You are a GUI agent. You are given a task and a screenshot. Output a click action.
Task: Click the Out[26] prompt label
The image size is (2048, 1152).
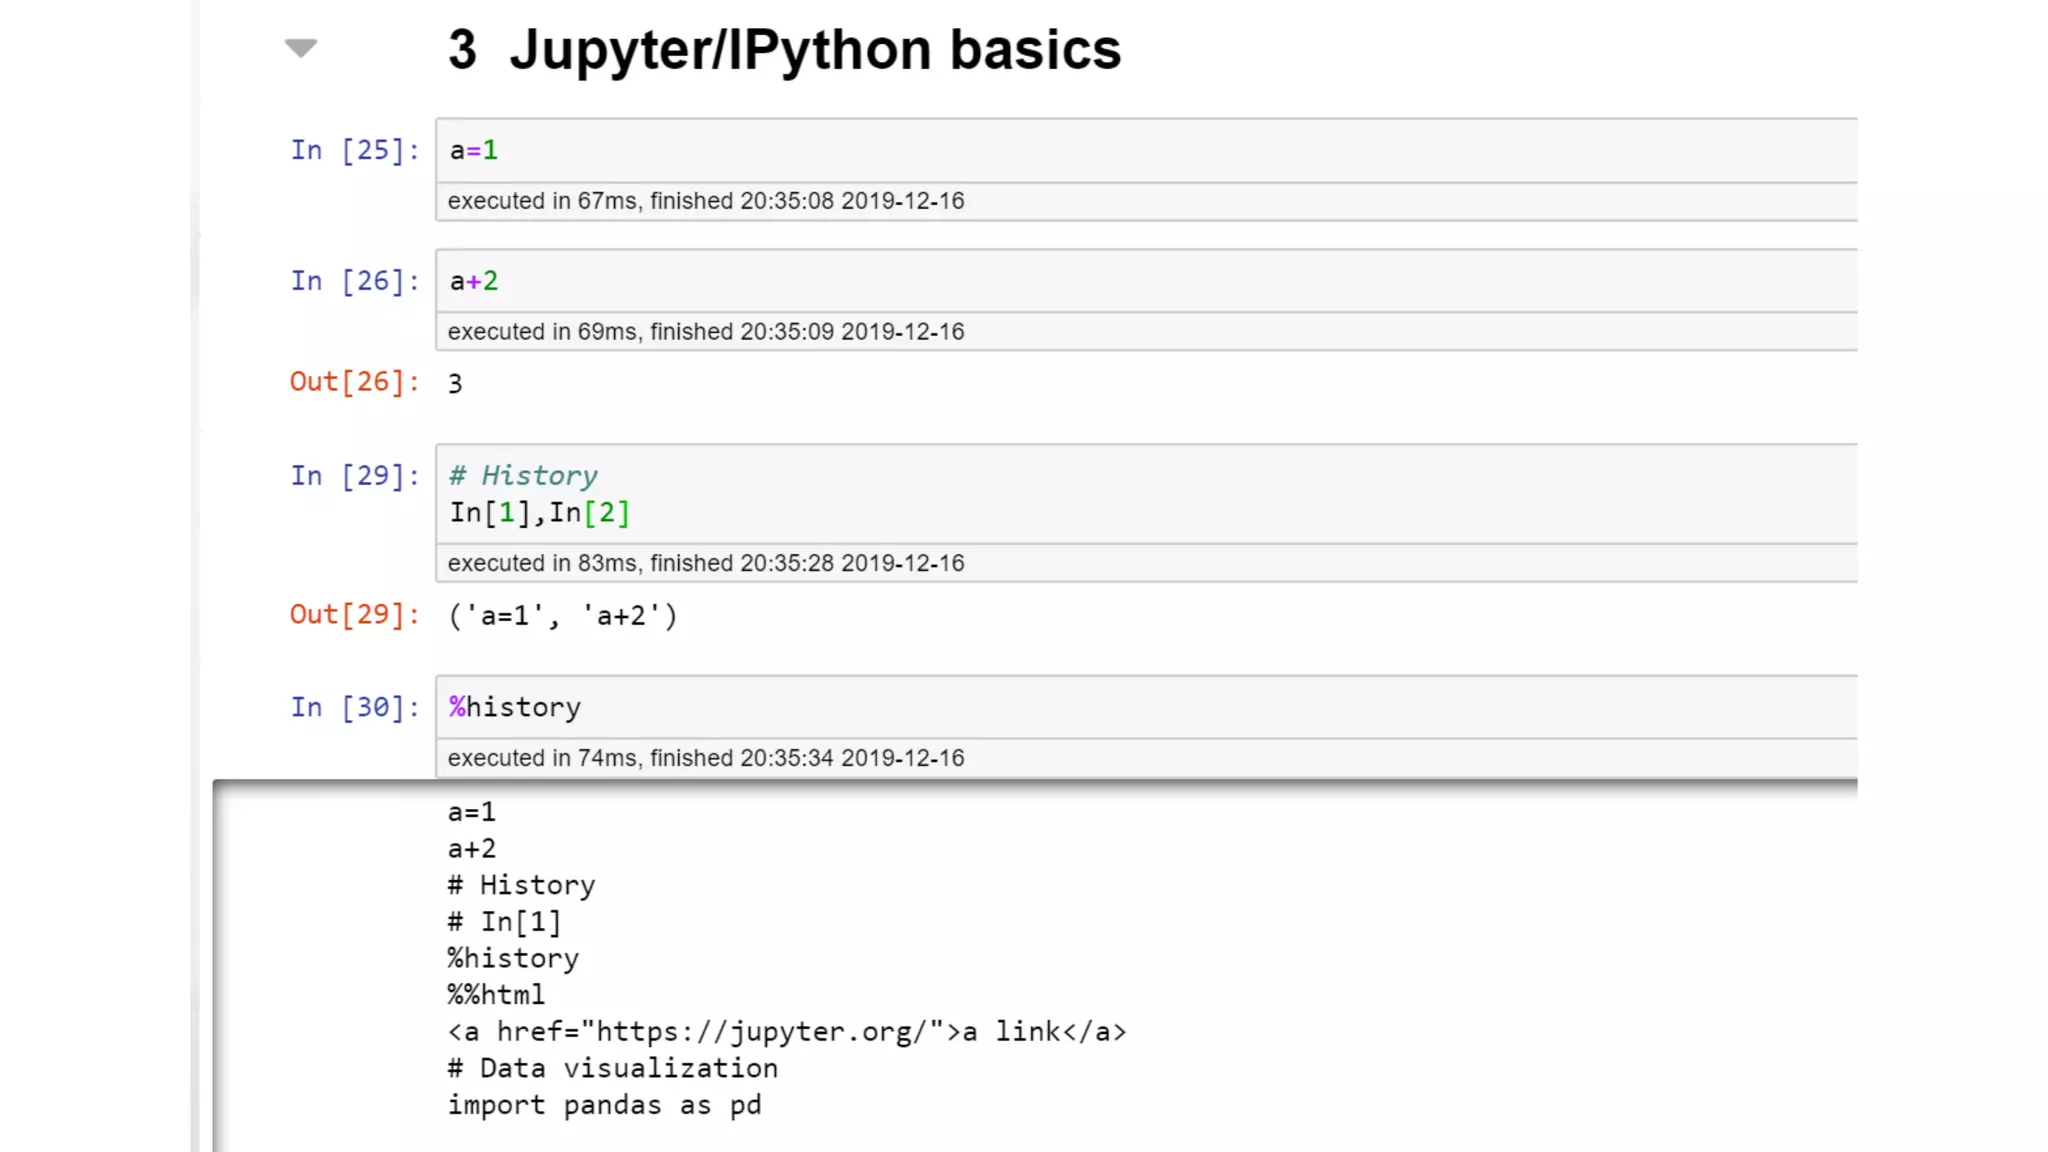click(355, 382)
